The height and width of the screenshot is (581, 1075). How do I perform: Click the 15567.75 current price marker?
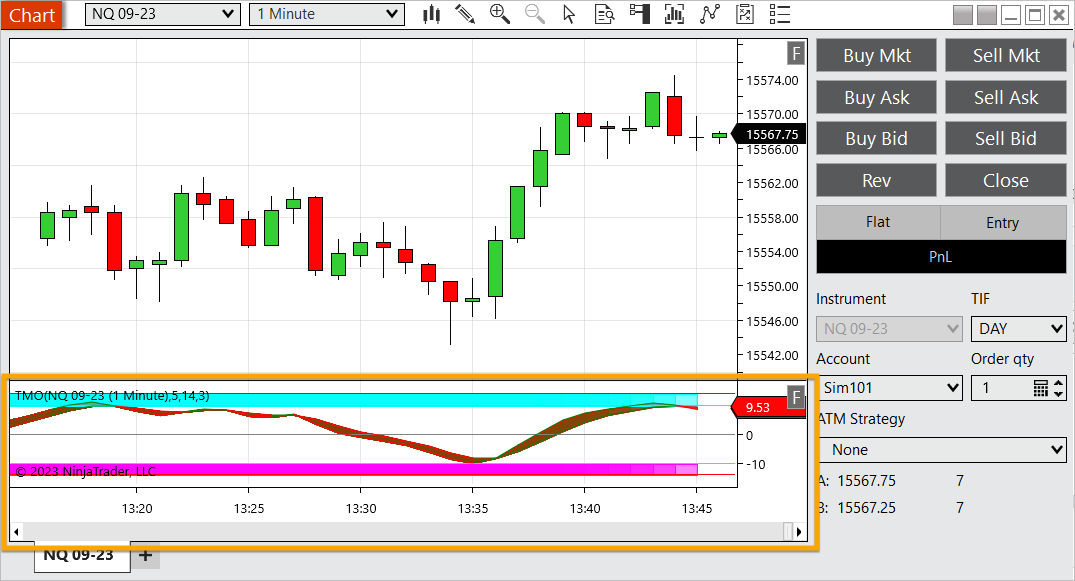click(769, 134)
